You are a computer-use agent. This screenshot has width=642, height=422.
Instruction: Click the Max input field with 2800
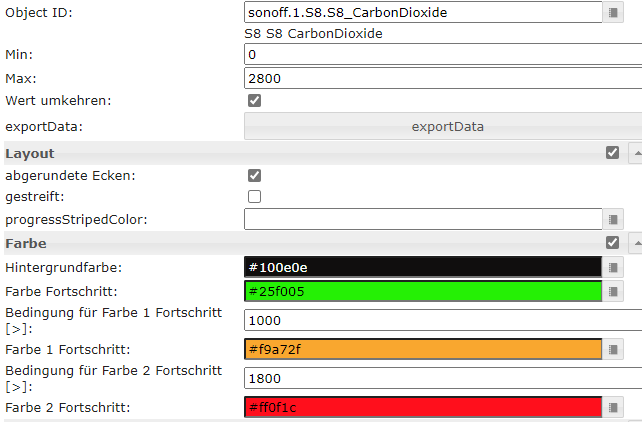pyautogui.click(x=440, y=78)
